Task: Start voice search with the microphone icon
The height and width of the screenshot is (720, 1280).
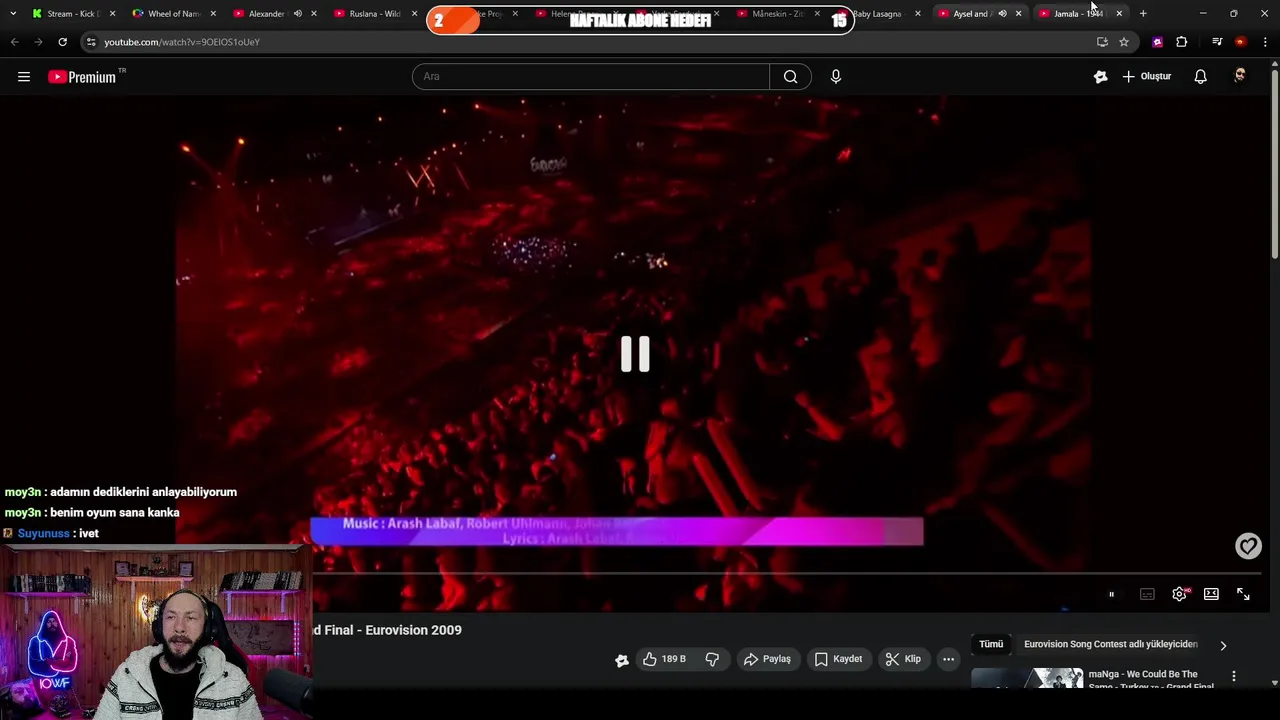Action: (836, 76)
